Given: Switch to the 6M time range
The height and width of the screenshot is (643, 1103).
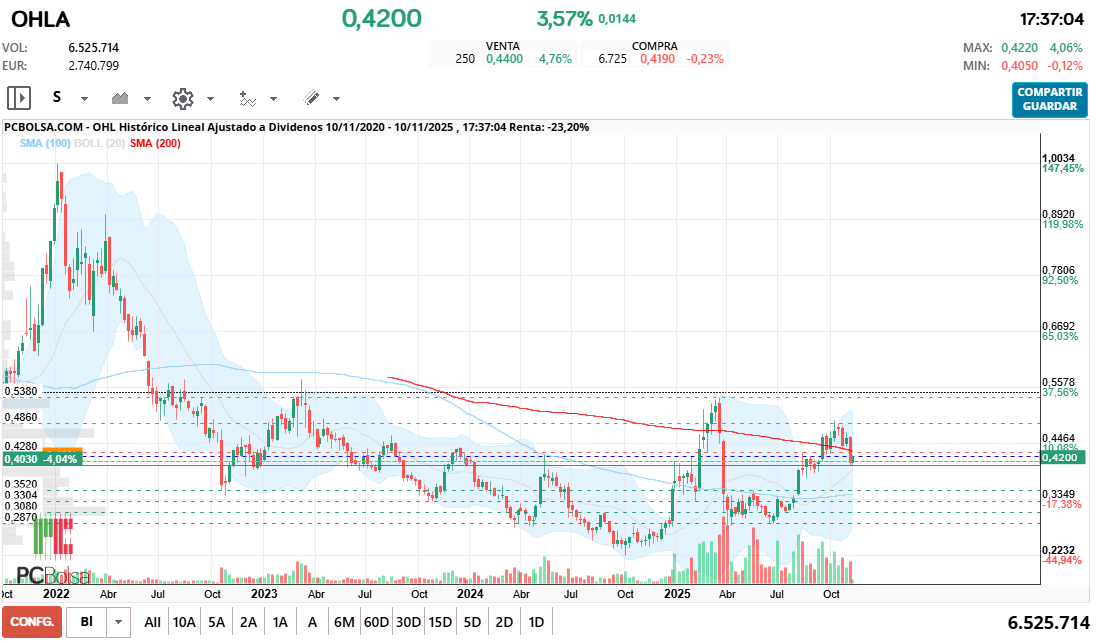Looking at the screenshot, I should point(344,622).
